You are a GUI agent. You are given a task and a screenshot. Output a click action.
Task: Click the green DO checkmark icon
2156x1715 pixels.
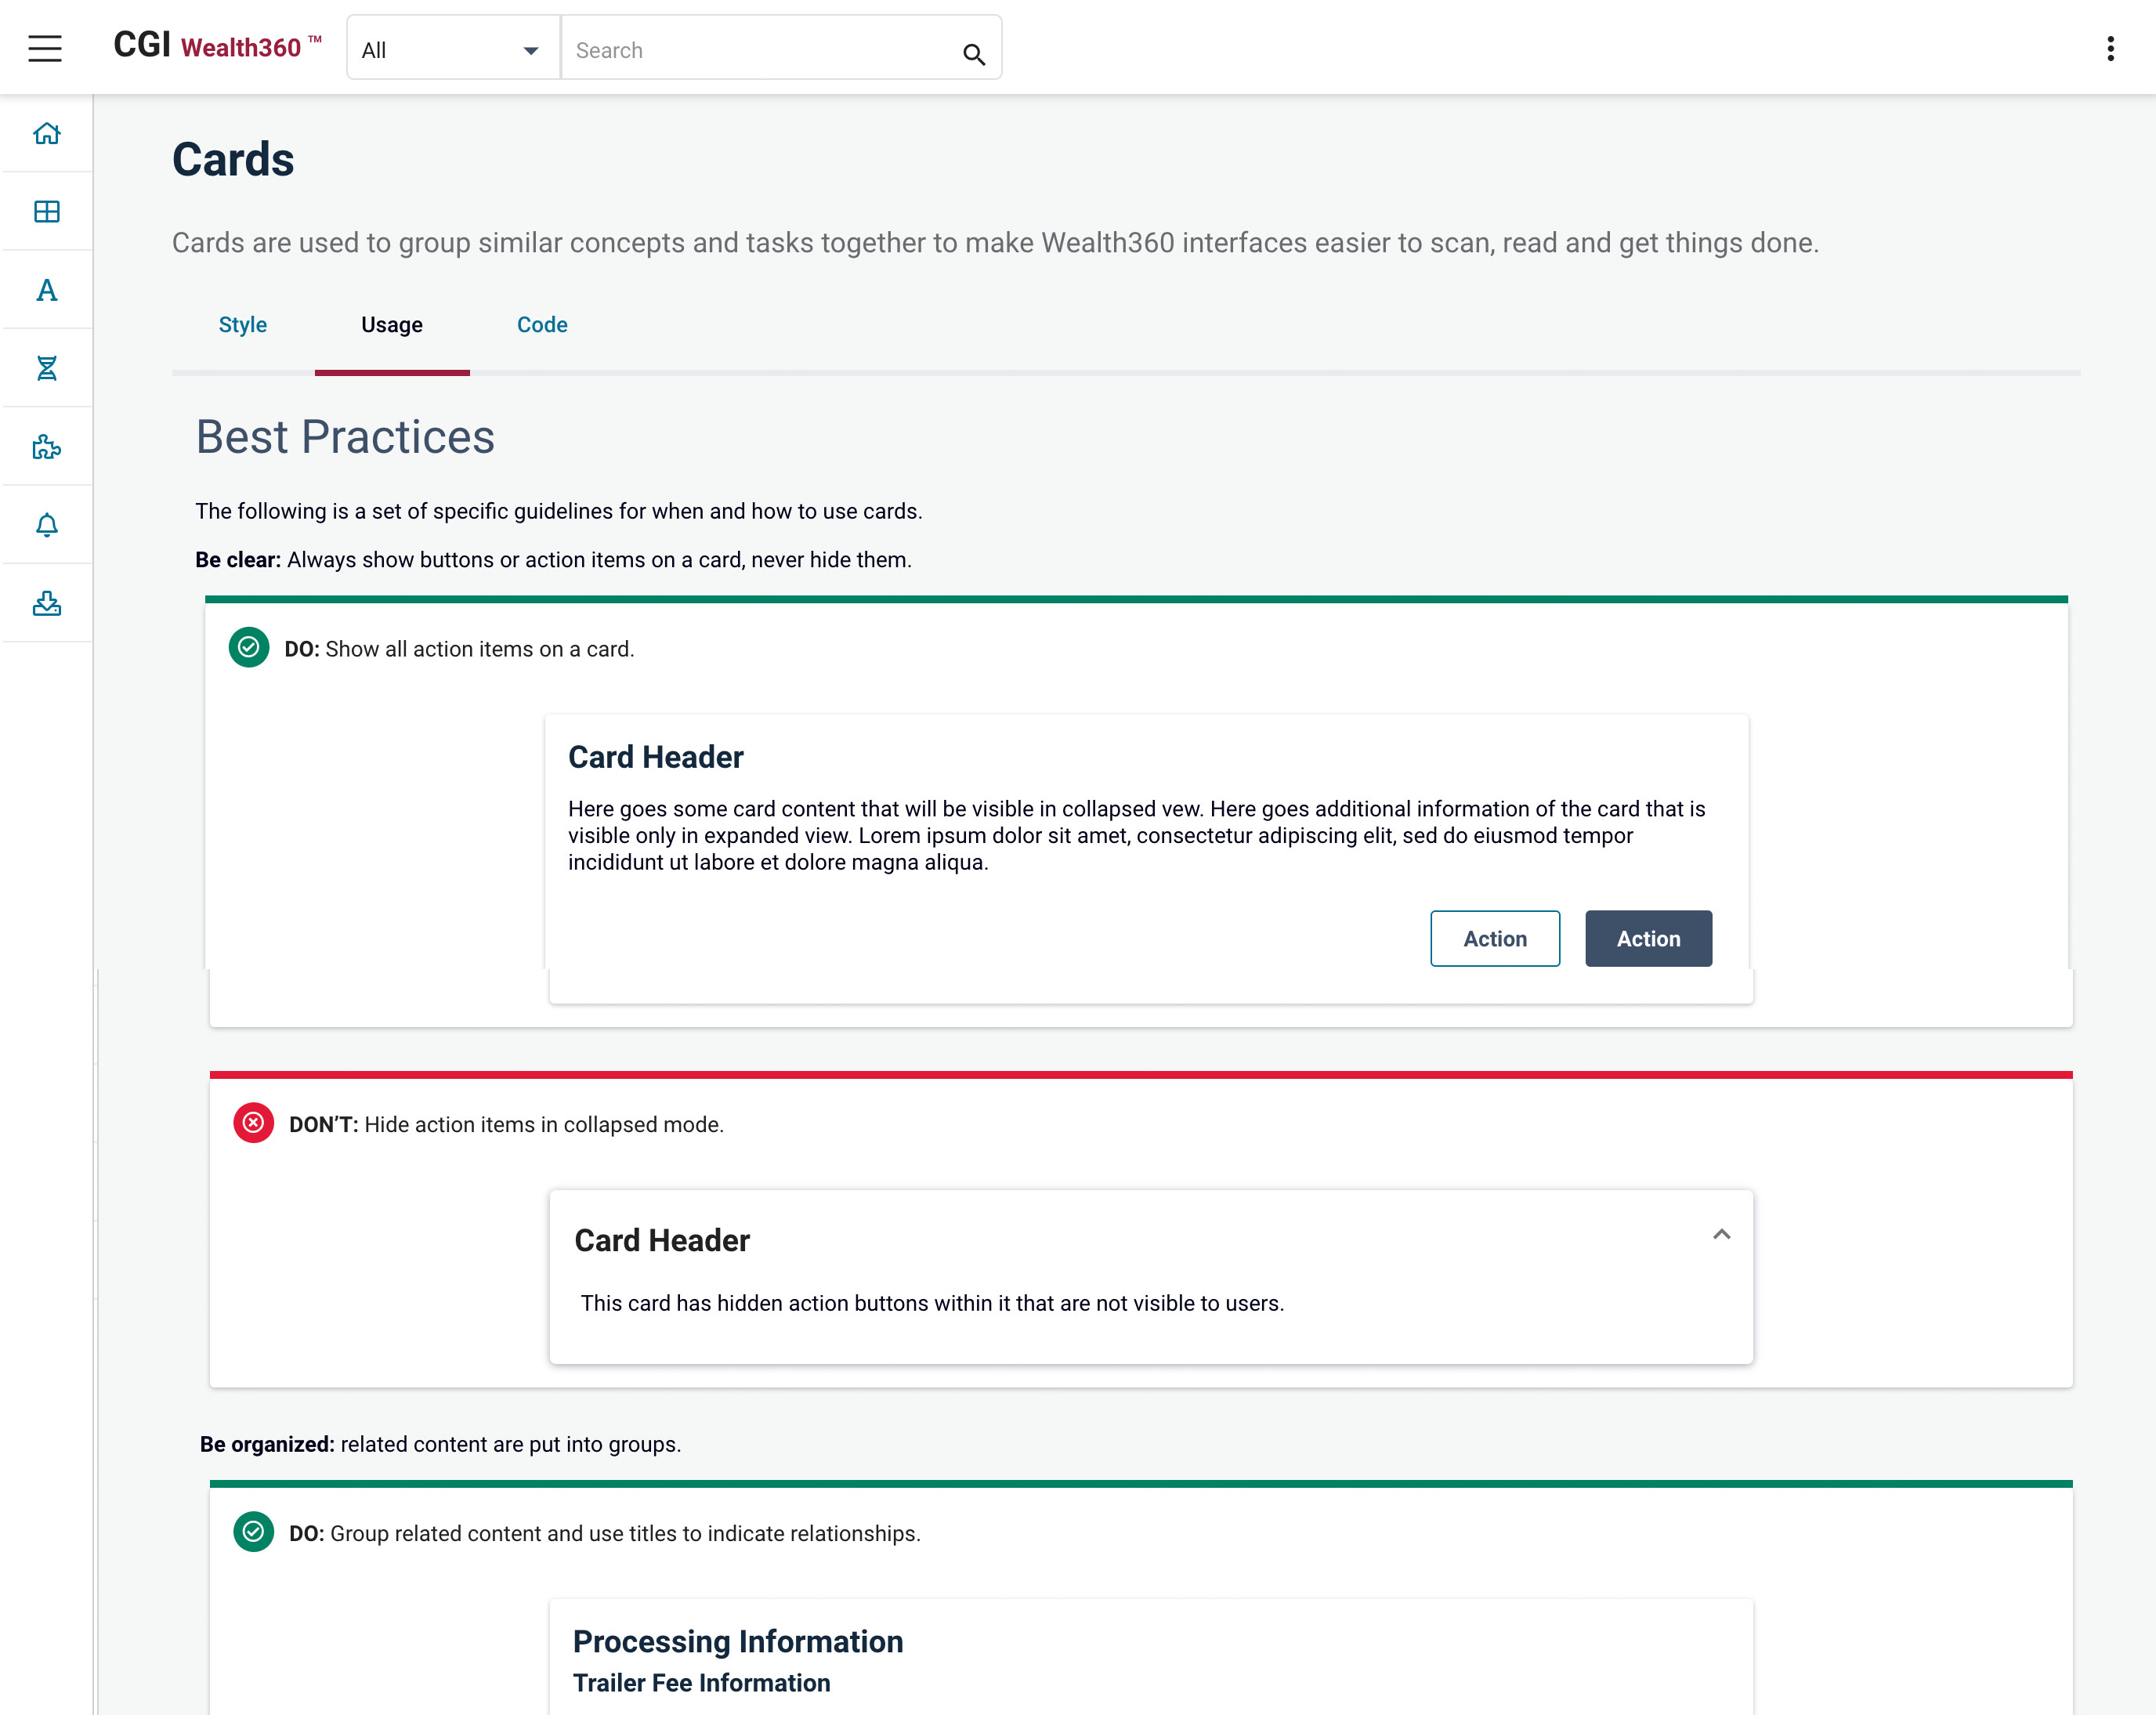click(x=249, y=647)
